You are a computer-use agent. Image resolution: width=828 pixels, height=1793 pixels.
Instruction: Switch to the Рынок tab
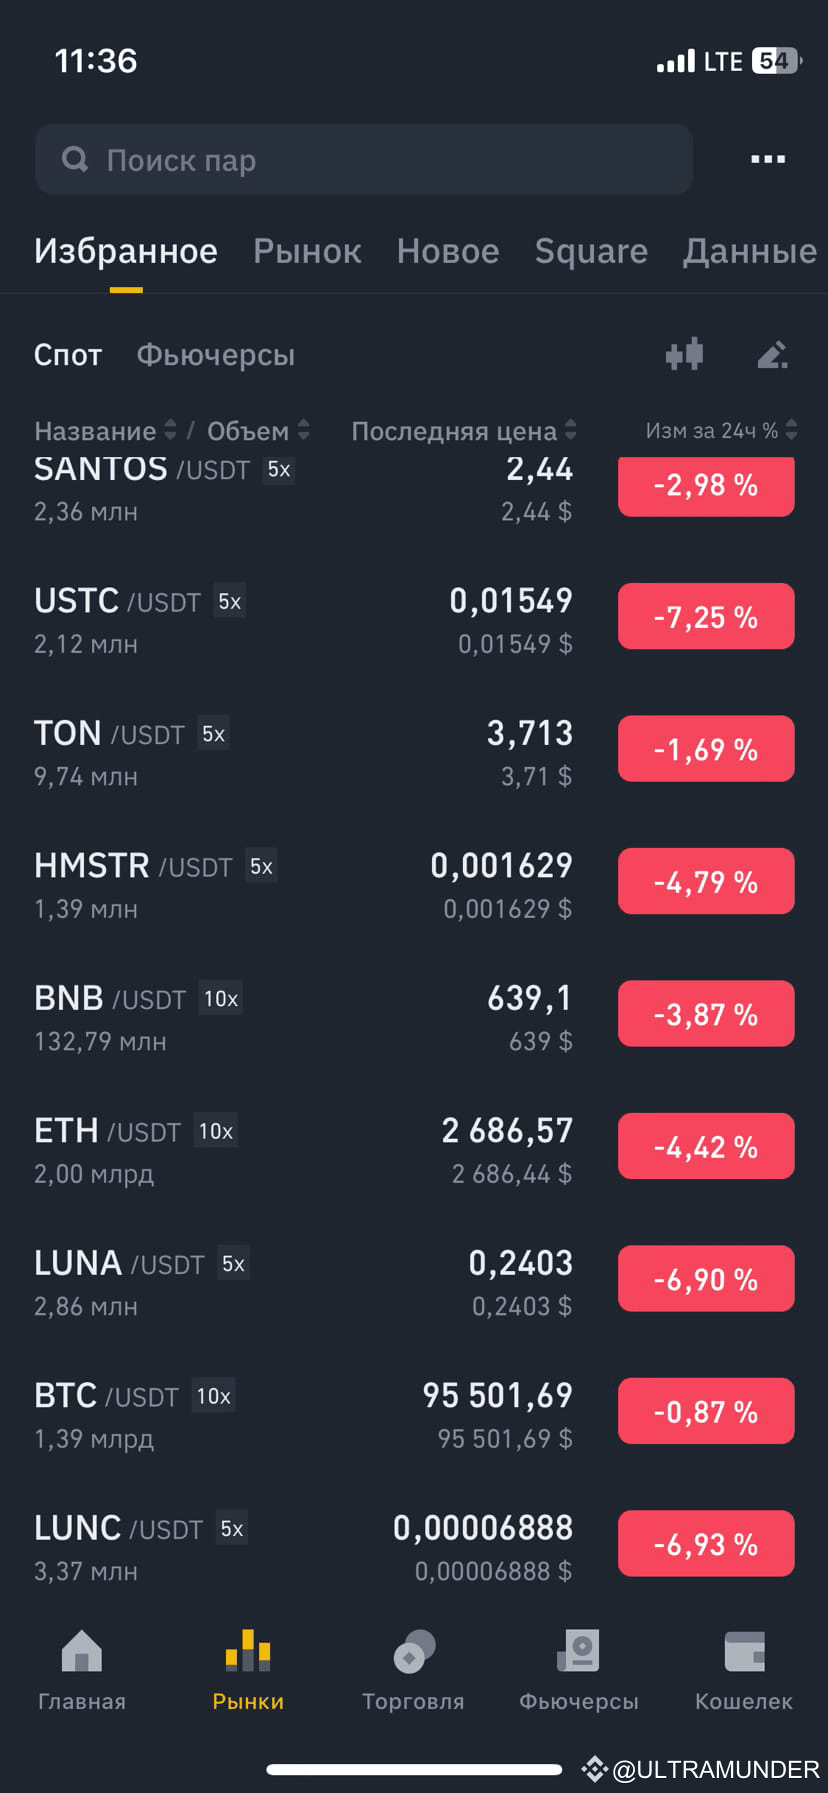(307, 251)
